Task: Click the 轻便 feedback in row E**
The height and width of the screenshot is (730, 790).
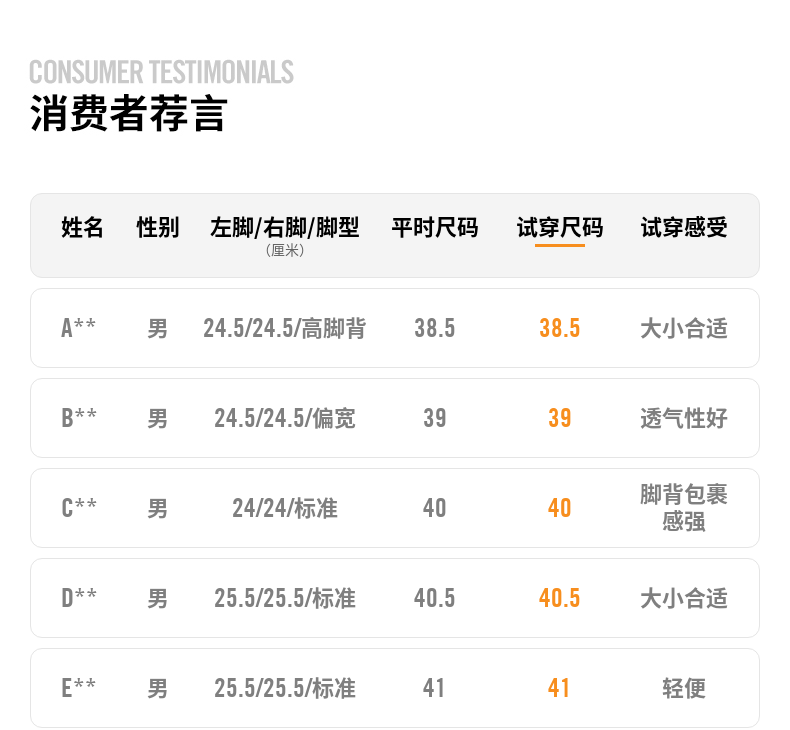Action: (684, 688)
